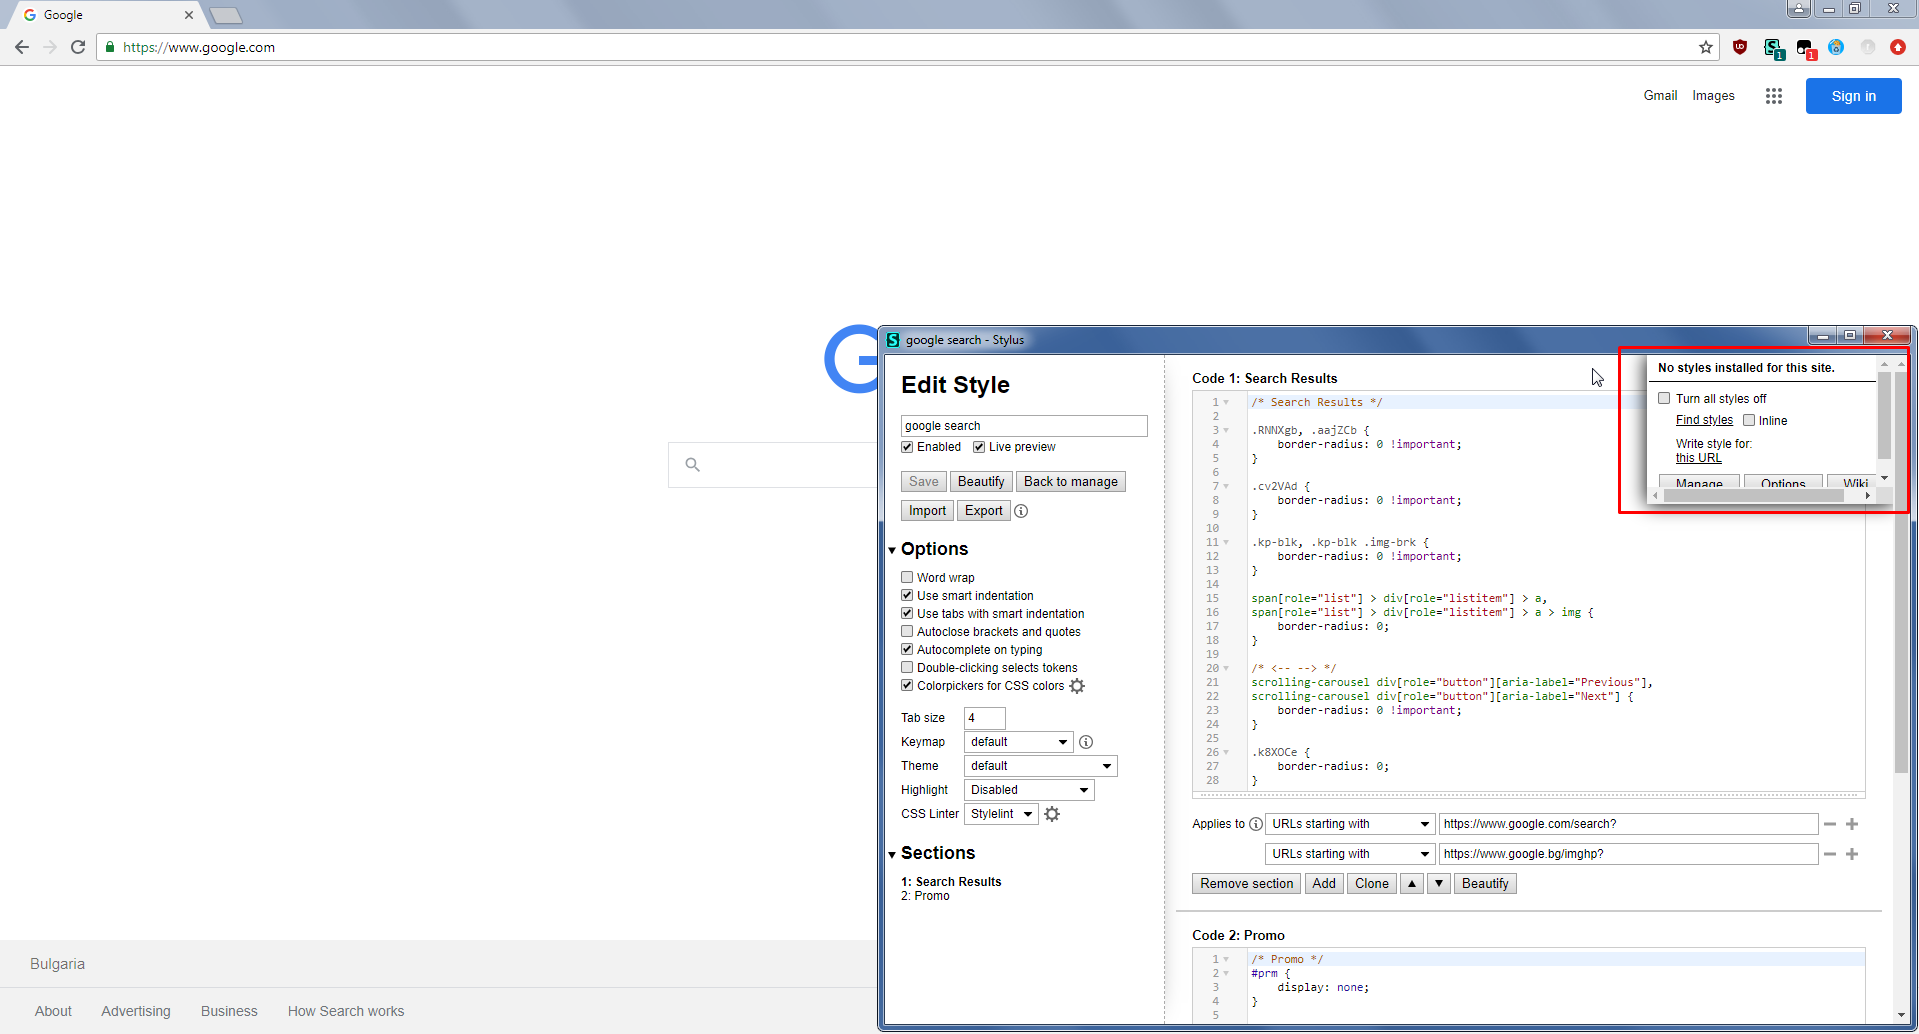1919x1034 pixels.
Task: Open the first URLs starting with dropdown
Action: tap(1349, 823)
